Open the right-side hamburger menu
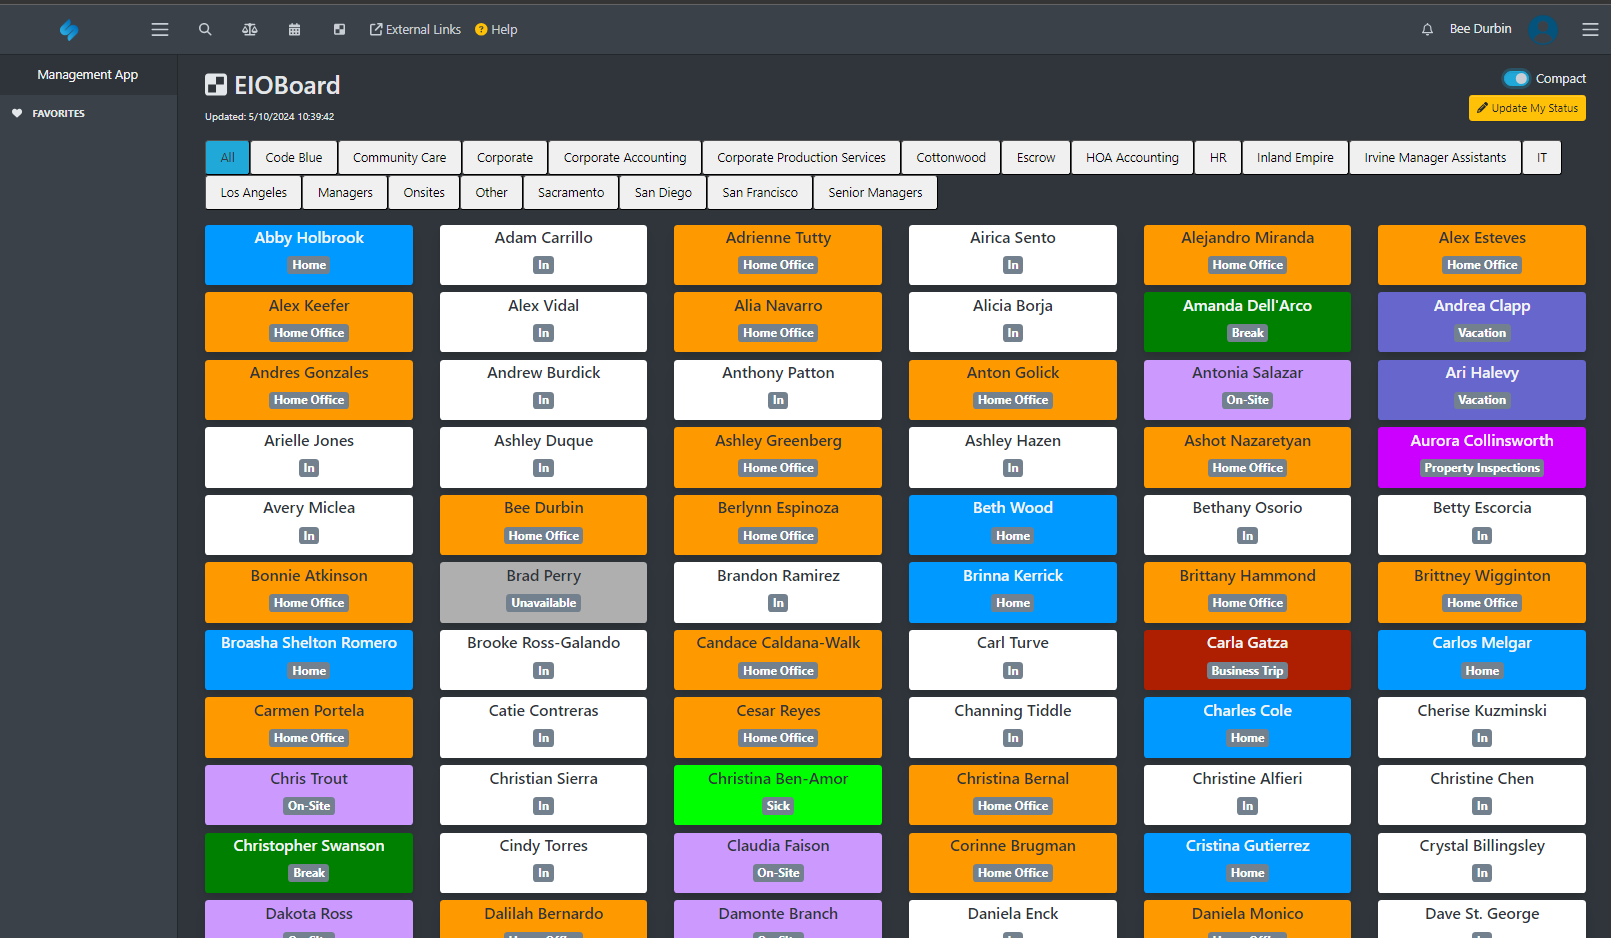 pos(1590,30)
